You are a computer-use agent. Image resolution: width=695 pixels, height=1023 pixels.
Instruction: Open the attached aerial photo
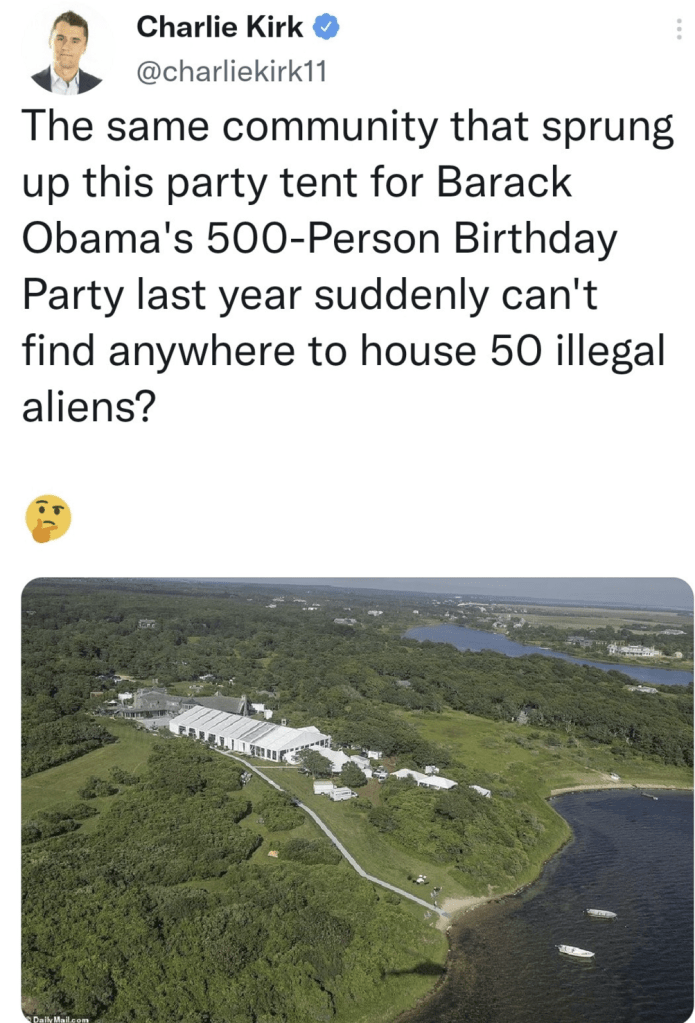click(358, 800)
